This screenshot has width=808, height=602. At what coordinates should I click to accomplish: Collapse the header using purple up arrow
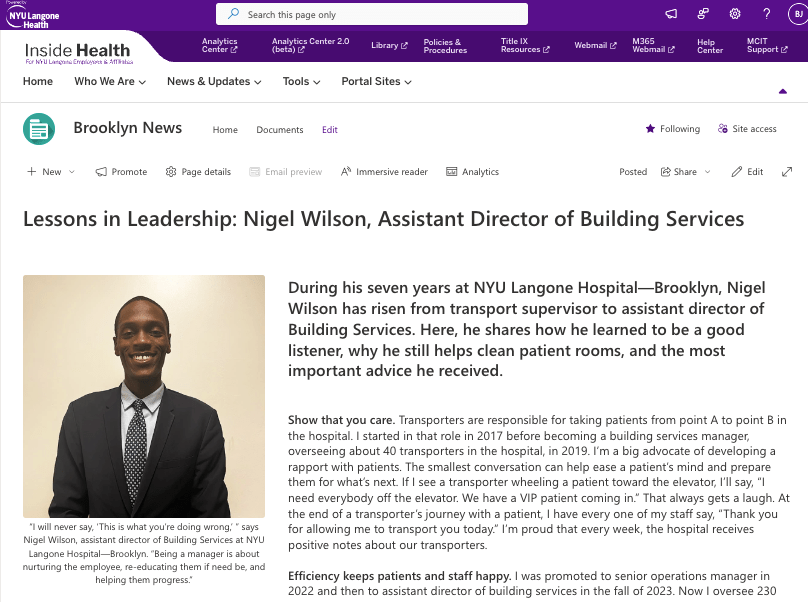click(783, 91)
